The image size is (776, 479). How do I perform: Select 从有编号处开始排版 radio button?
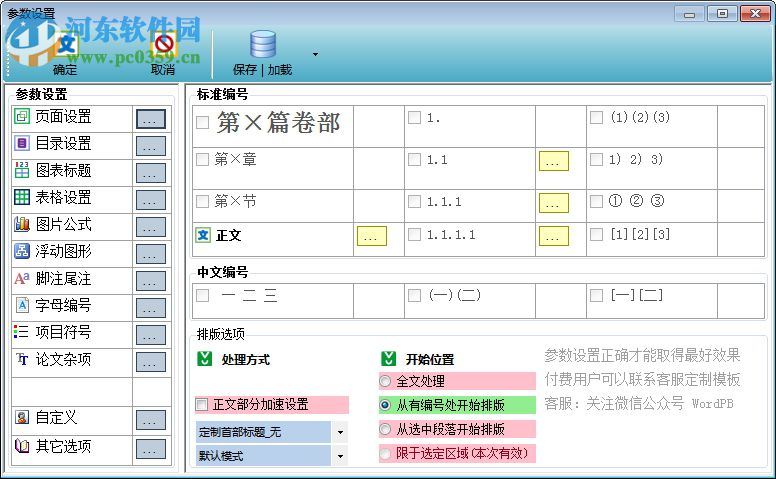[385, 405]
